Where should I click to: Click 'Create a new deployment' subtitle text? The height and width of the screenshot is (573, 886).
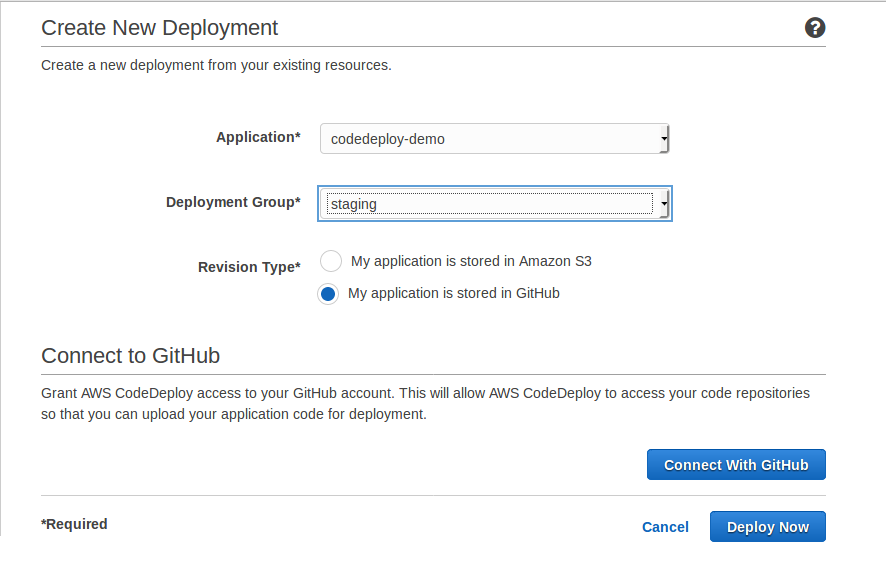click(216, 65)
